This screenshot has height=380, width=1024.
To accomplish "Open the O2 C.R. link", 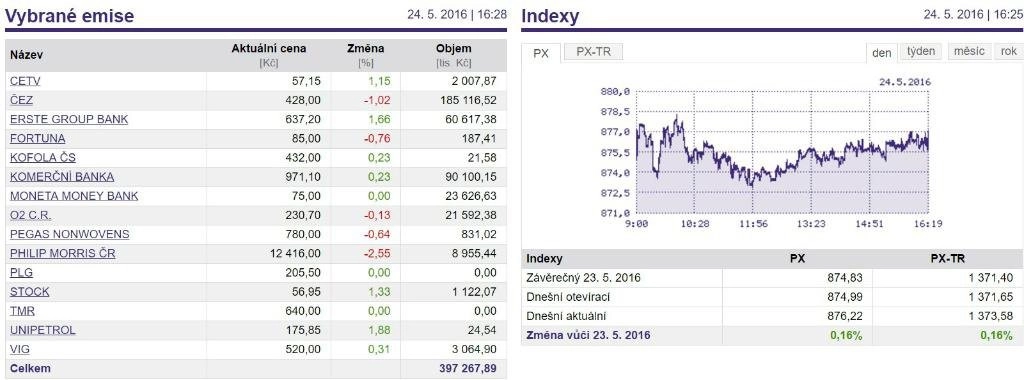I will pos(31,215).
